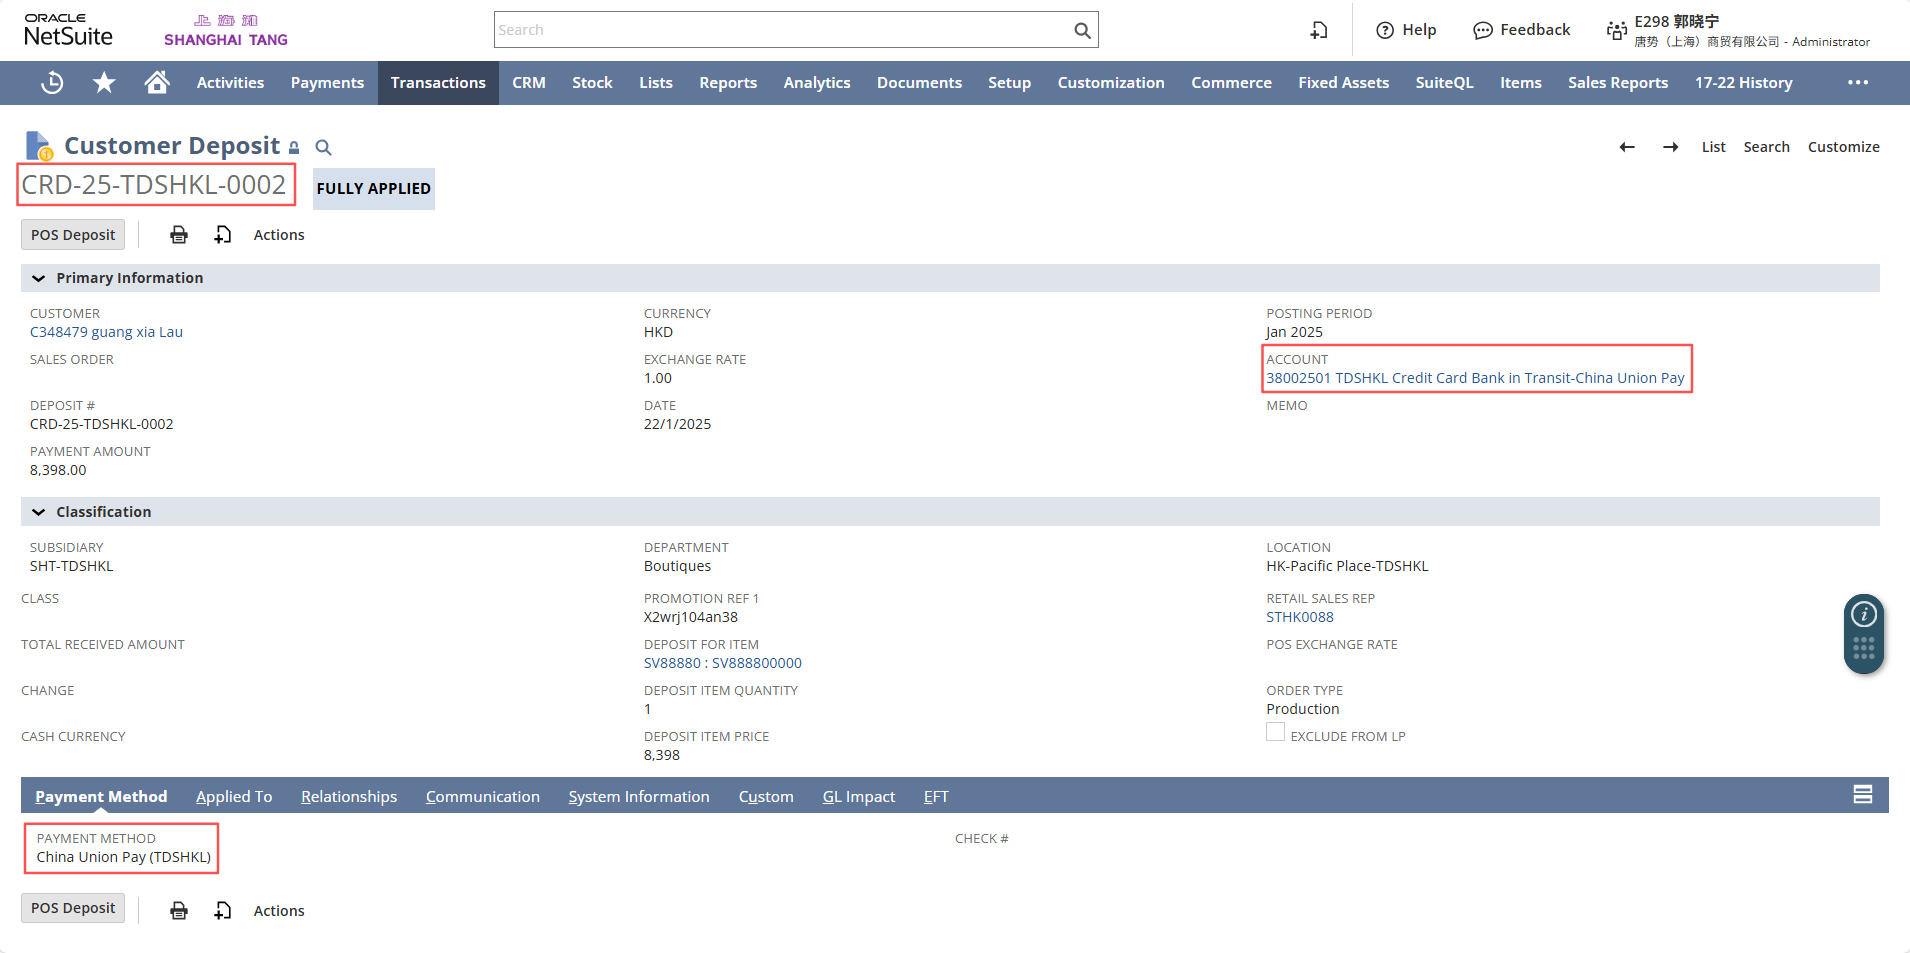Select the Payment Method subtab
The image size is (1910, 953).
[101, 796]
